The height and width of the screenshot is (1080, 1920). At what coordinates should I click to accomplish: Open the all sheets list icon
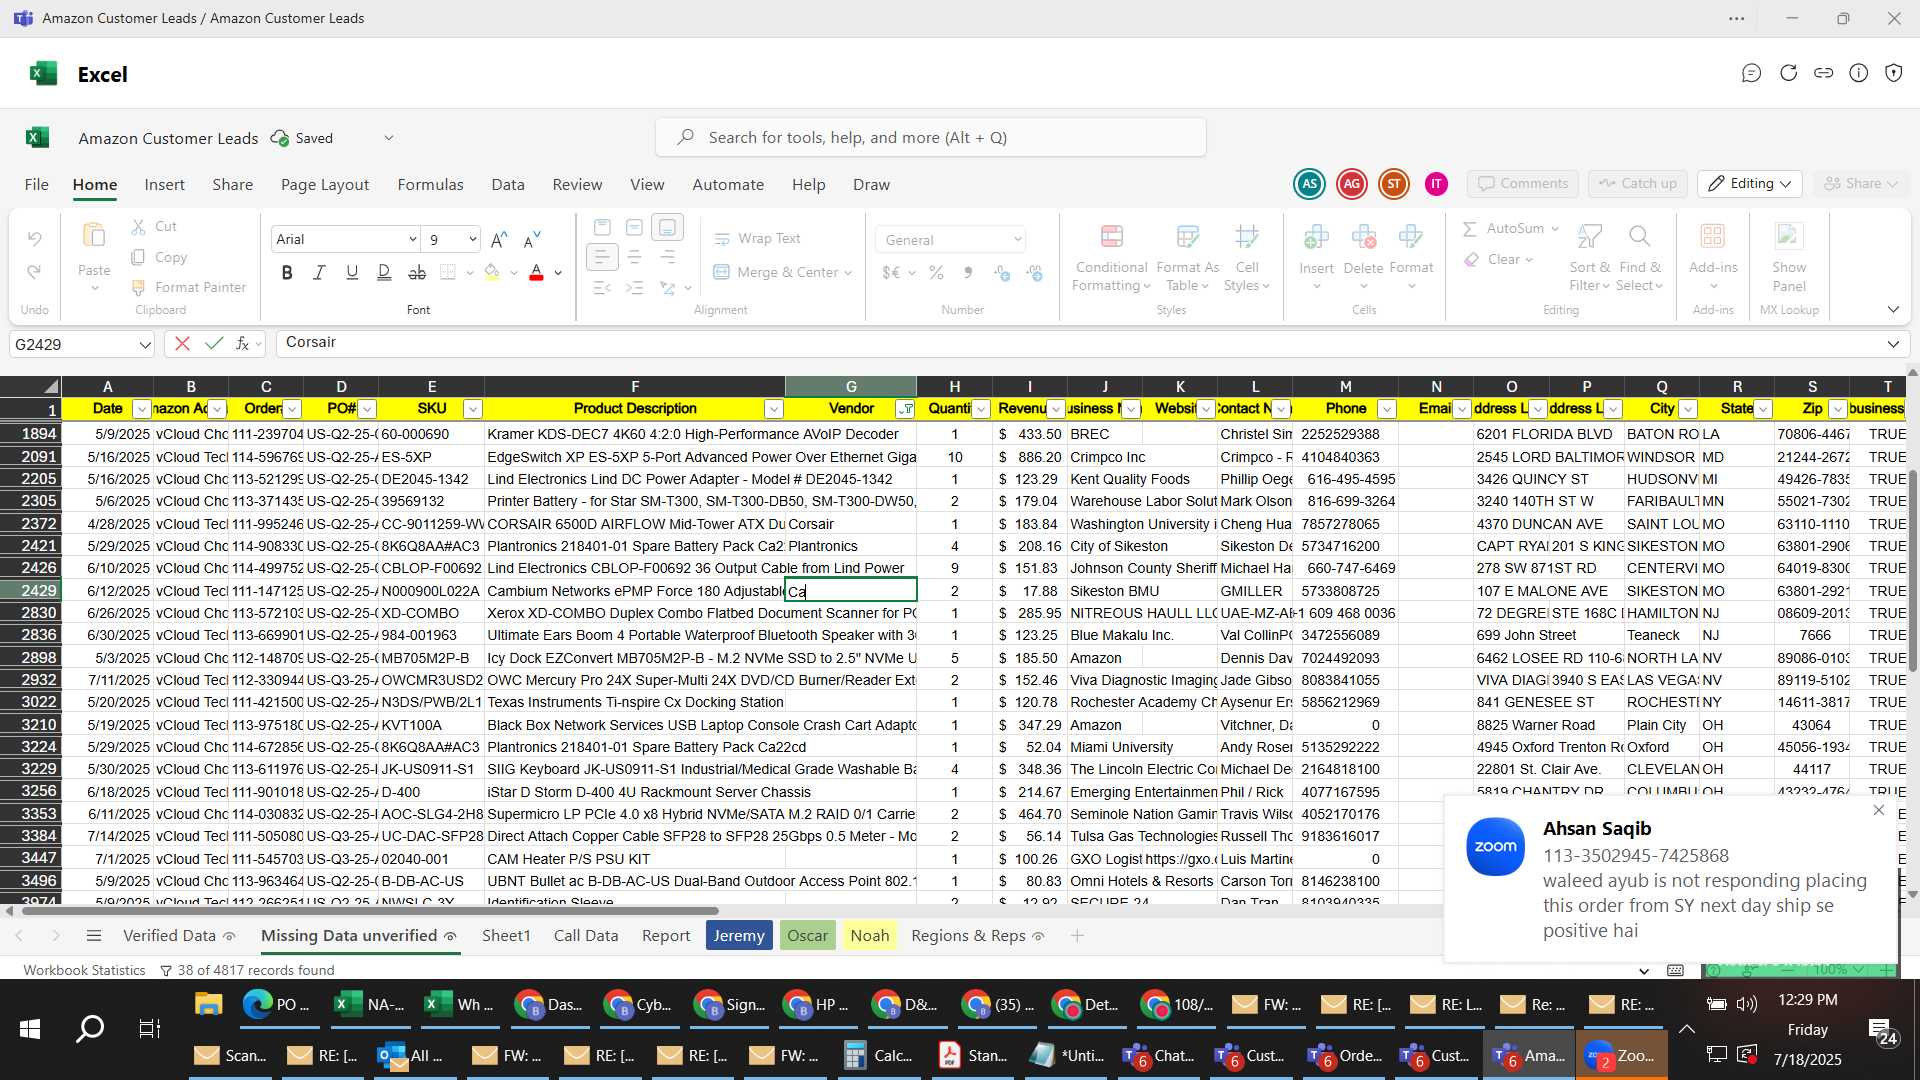click(94, 936)
